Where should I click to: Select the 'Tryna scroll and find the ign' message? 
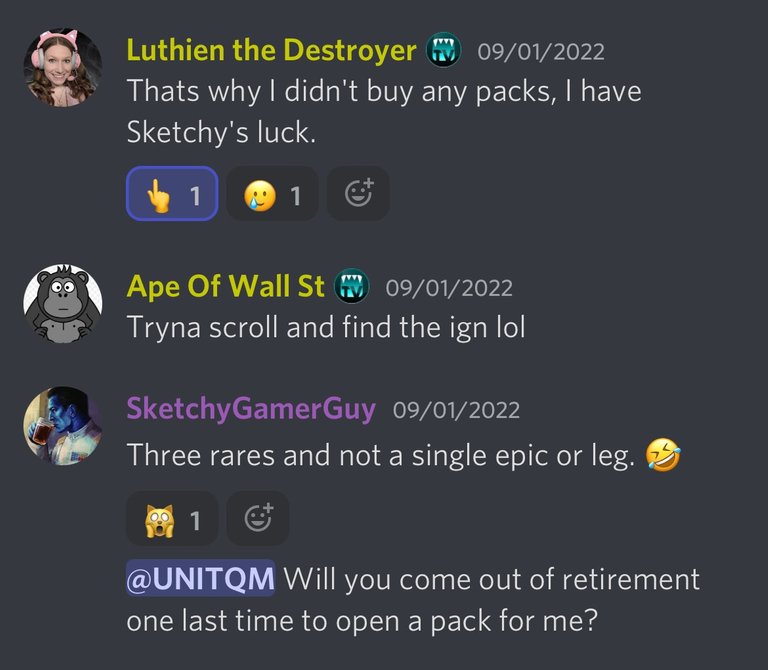coord(326,327)
